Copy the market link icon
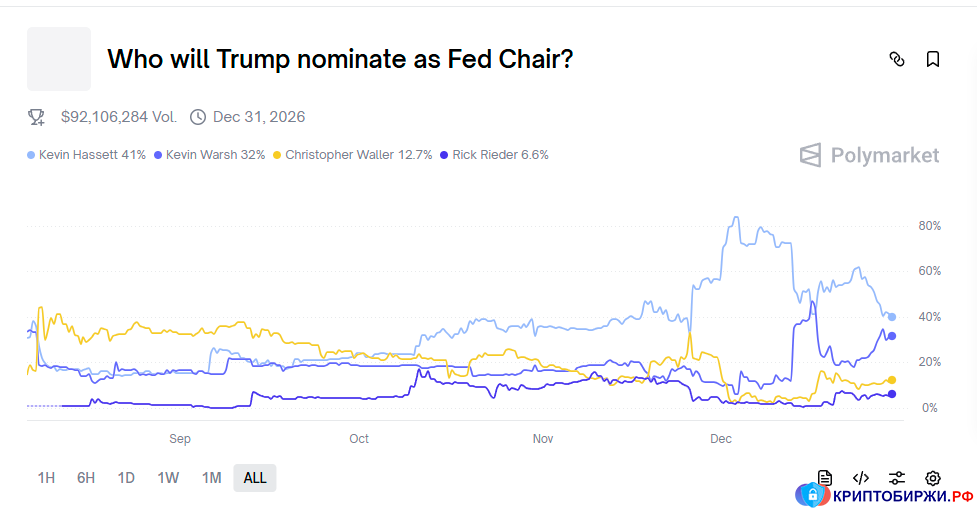 897,59
